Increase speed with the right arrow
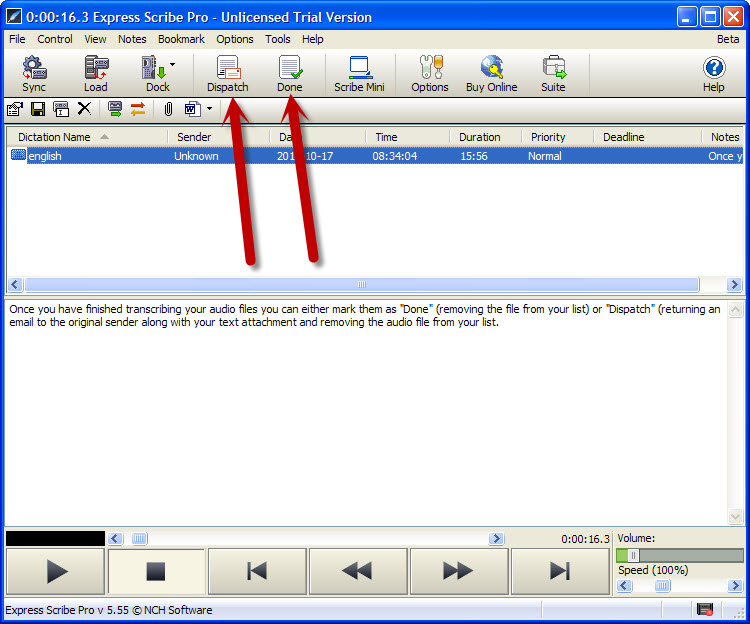 click(735, 586)
